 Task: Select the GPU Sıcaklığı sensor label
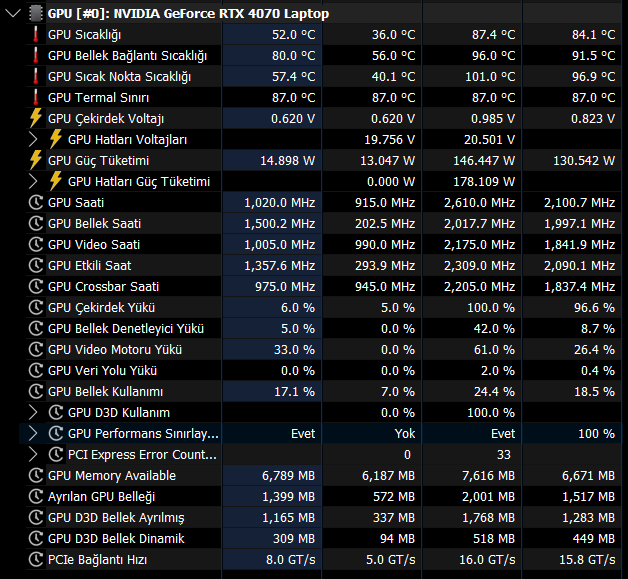pyautogui.click(x=85, y=35)
